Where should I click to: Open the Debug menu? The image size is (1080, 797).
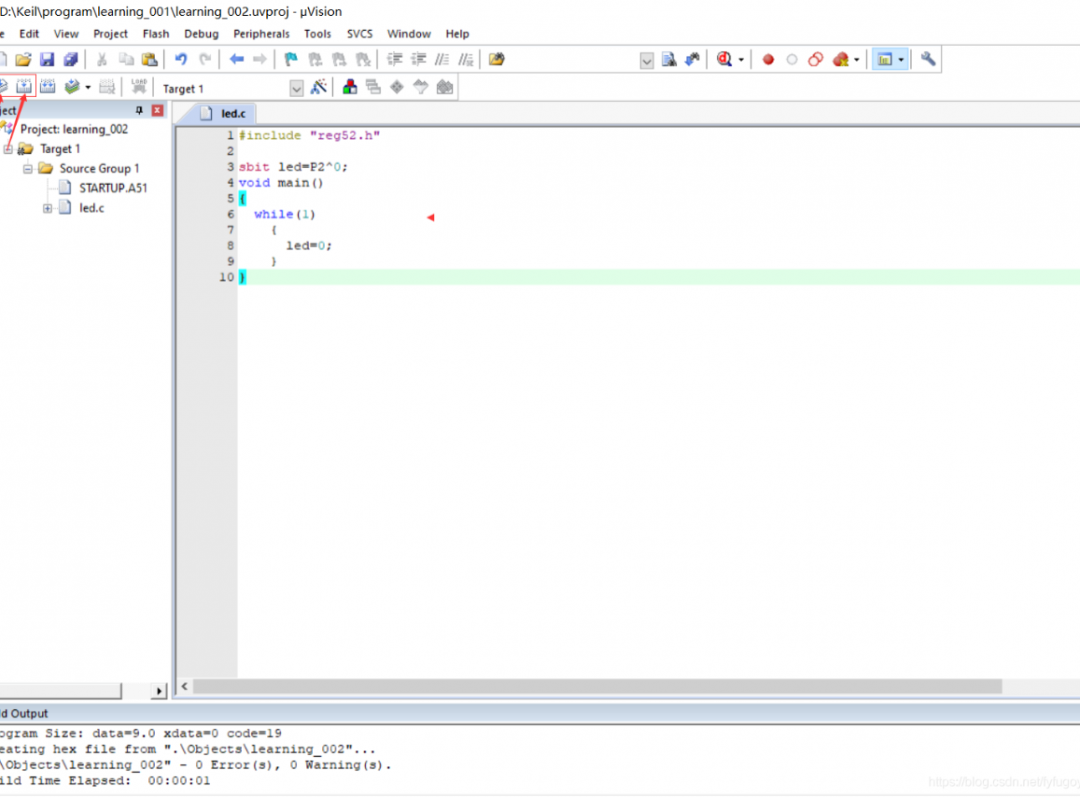coord(201,34)
